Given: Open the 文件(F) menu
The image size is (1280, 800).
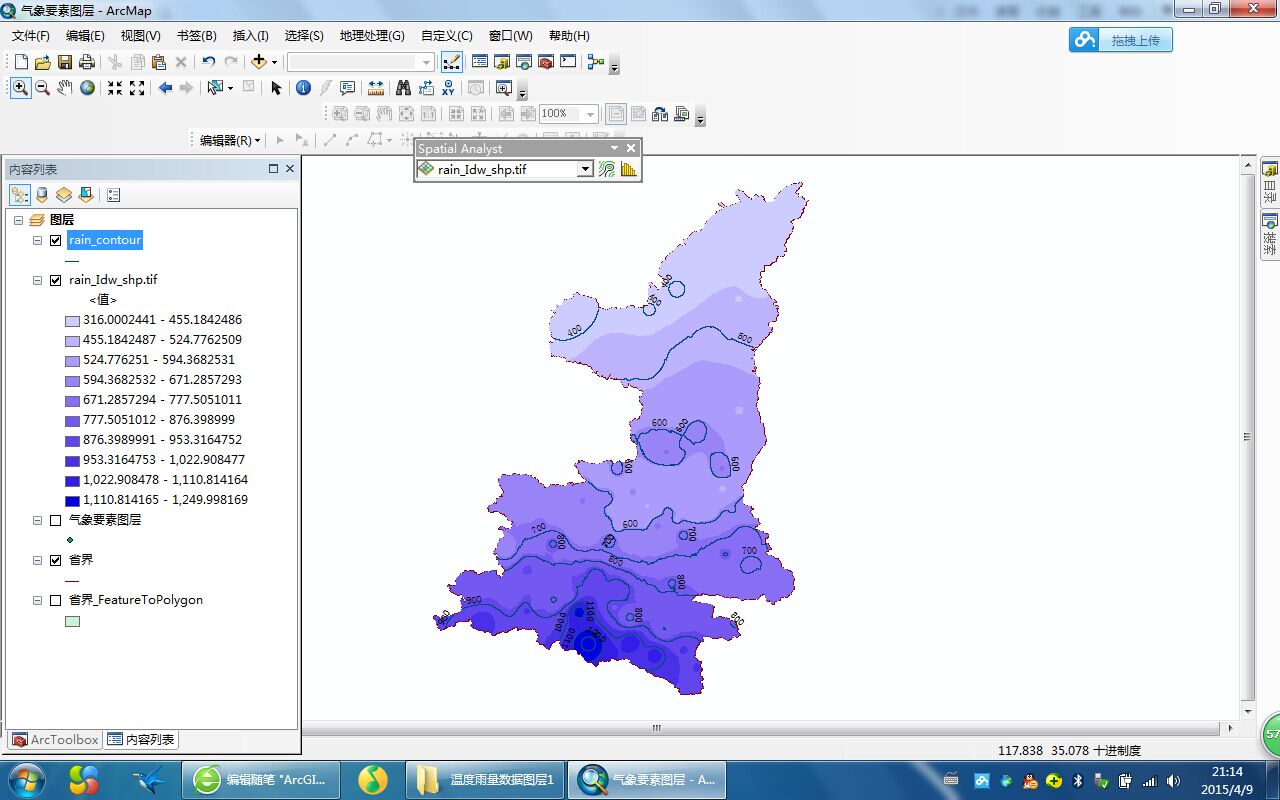Looking at the screenshot, I should [x=31, y=35].
